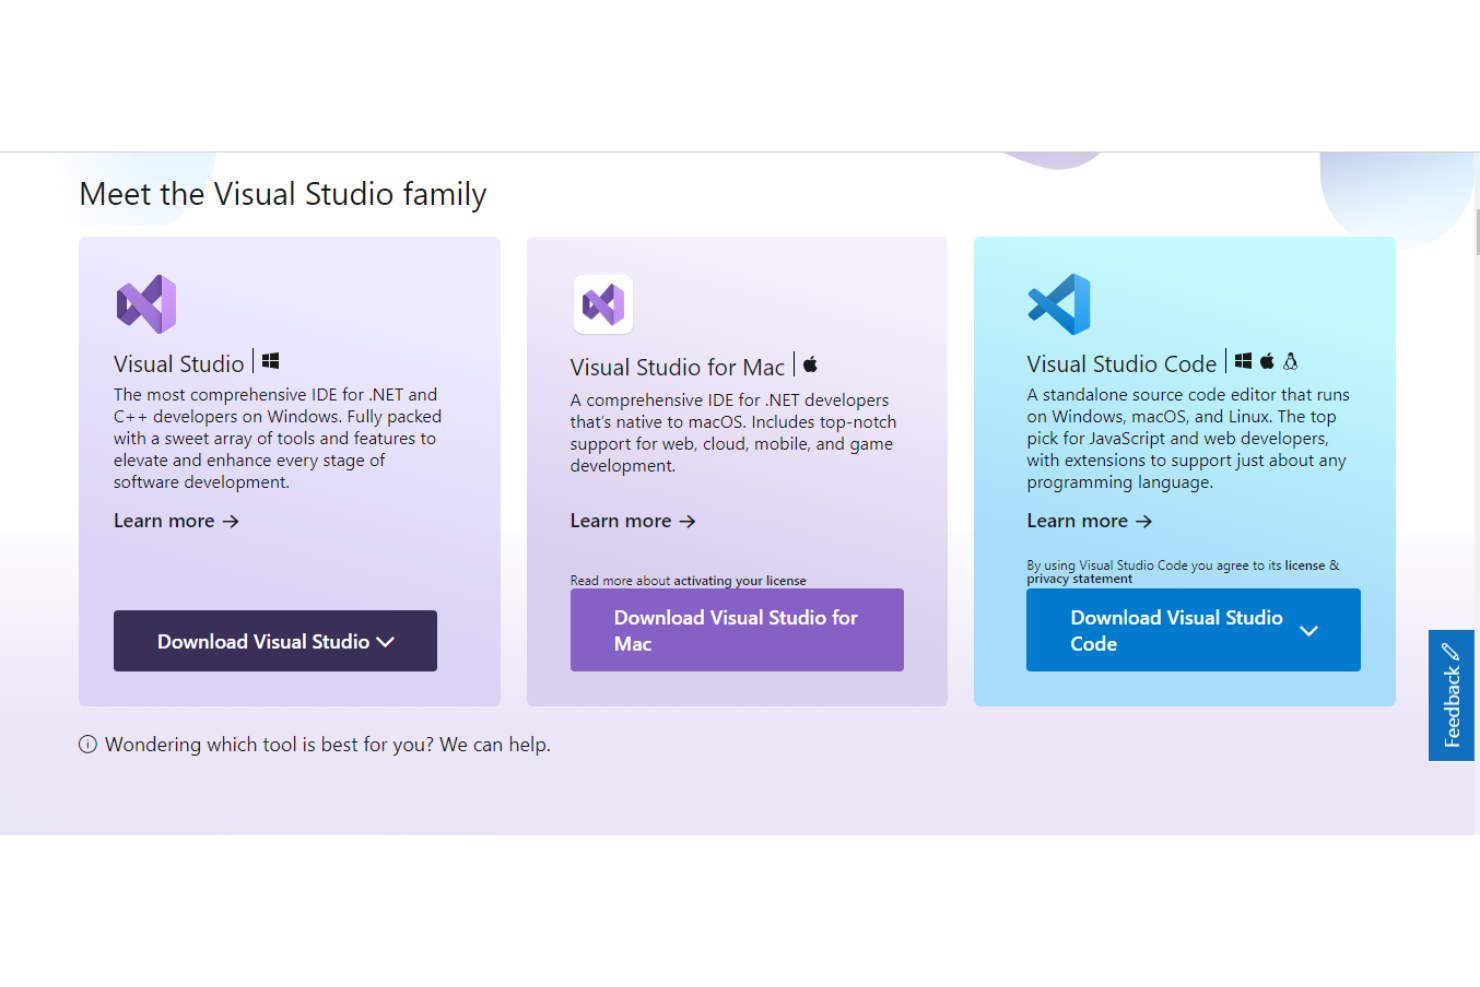Click 'Learn more' under Visual Studio description
The width and height of the screenshot is (1480, 987).
click(x=176, y=520)
